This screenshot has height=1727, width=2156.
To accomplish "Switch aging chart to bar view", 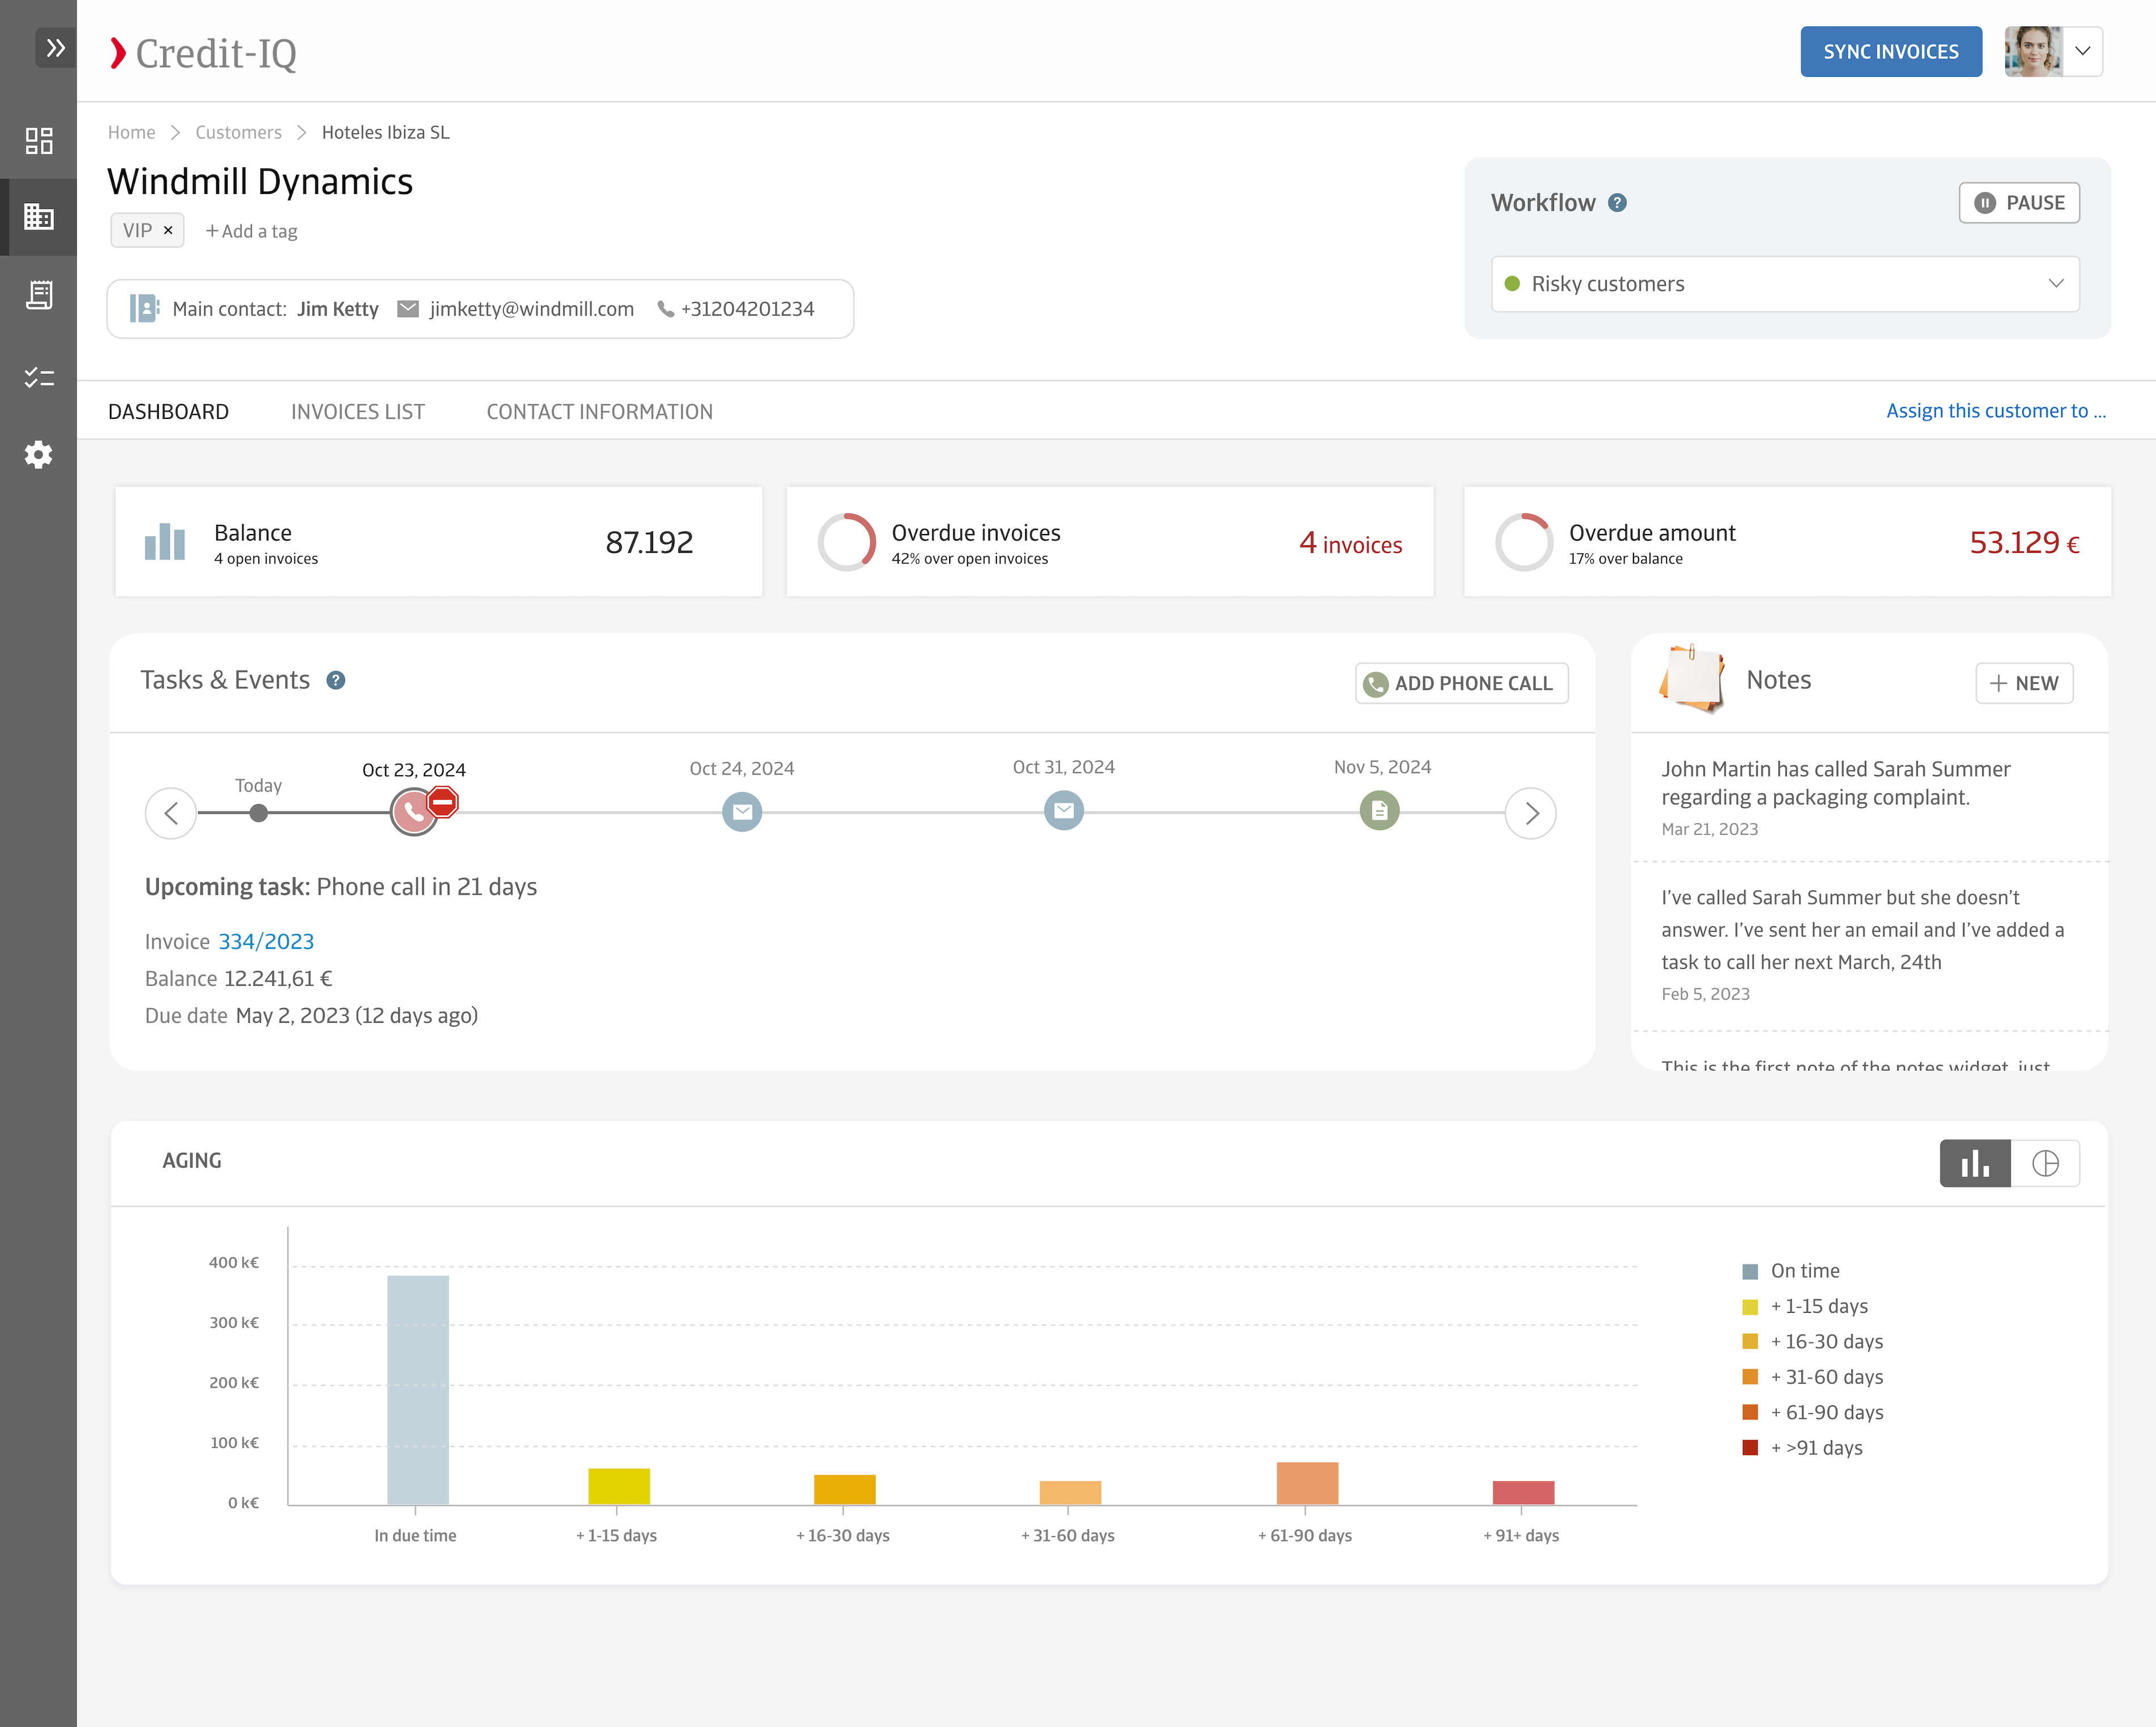I will pyautogui.click(x=1974, y=1163).
